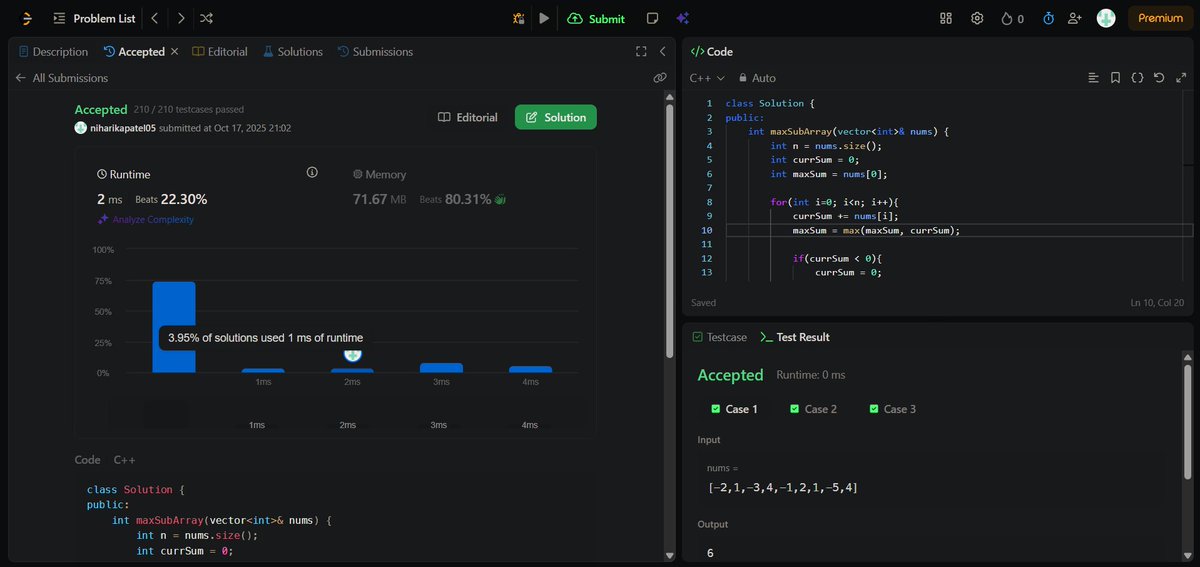Open the C++ language dropdown
The height and width of the screenshot is (567, 1200).
707,77
